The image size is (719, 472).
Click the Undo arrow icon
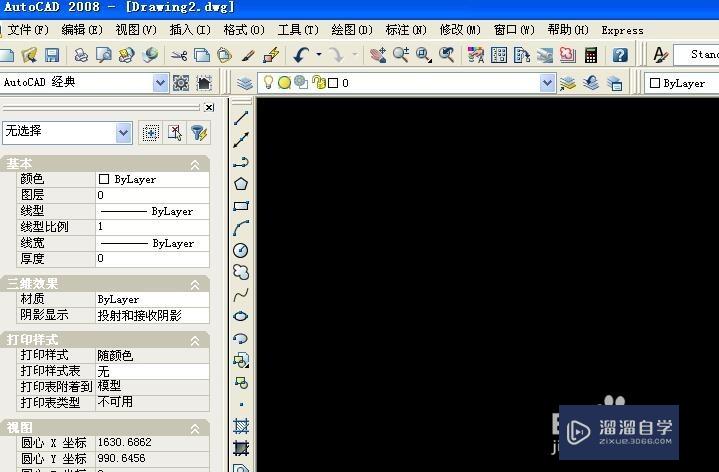coord(301,55)
